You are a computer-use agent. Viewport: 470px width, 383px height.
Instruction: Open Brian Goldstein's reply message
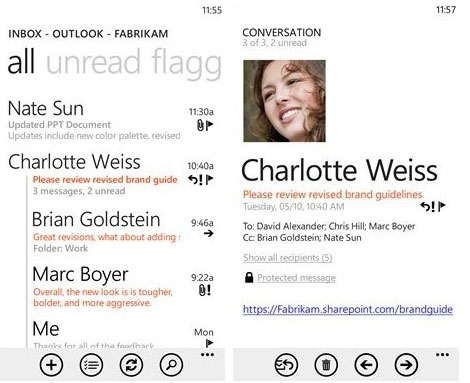click(x=123, y=232)
